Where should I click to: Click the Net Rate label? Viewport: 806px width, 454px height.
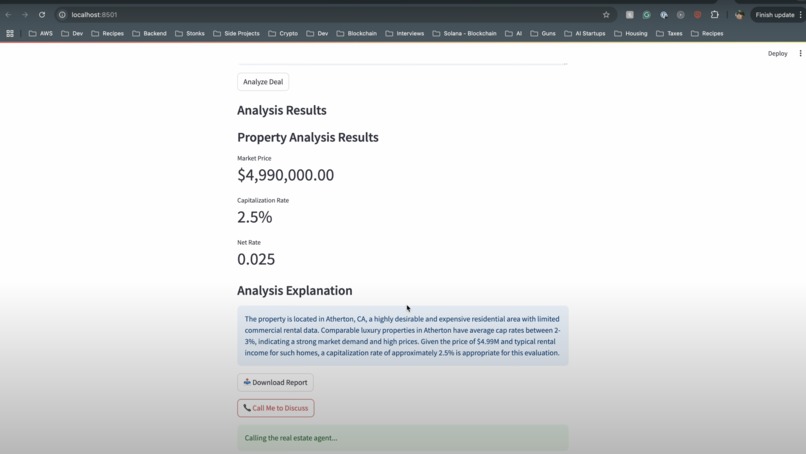pyautogui.click(x=249, y=242)
